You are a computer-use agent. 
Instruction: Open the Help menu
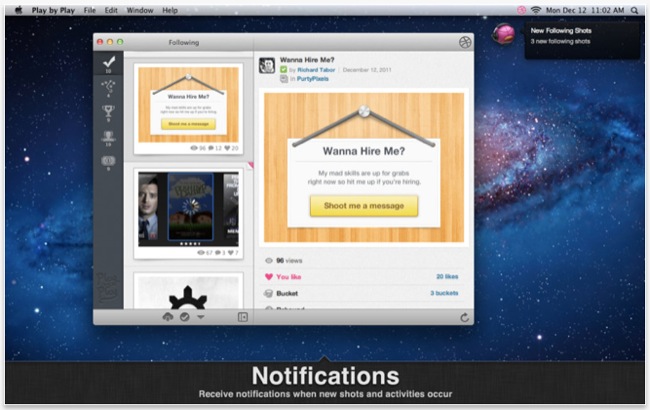point(170,9)
